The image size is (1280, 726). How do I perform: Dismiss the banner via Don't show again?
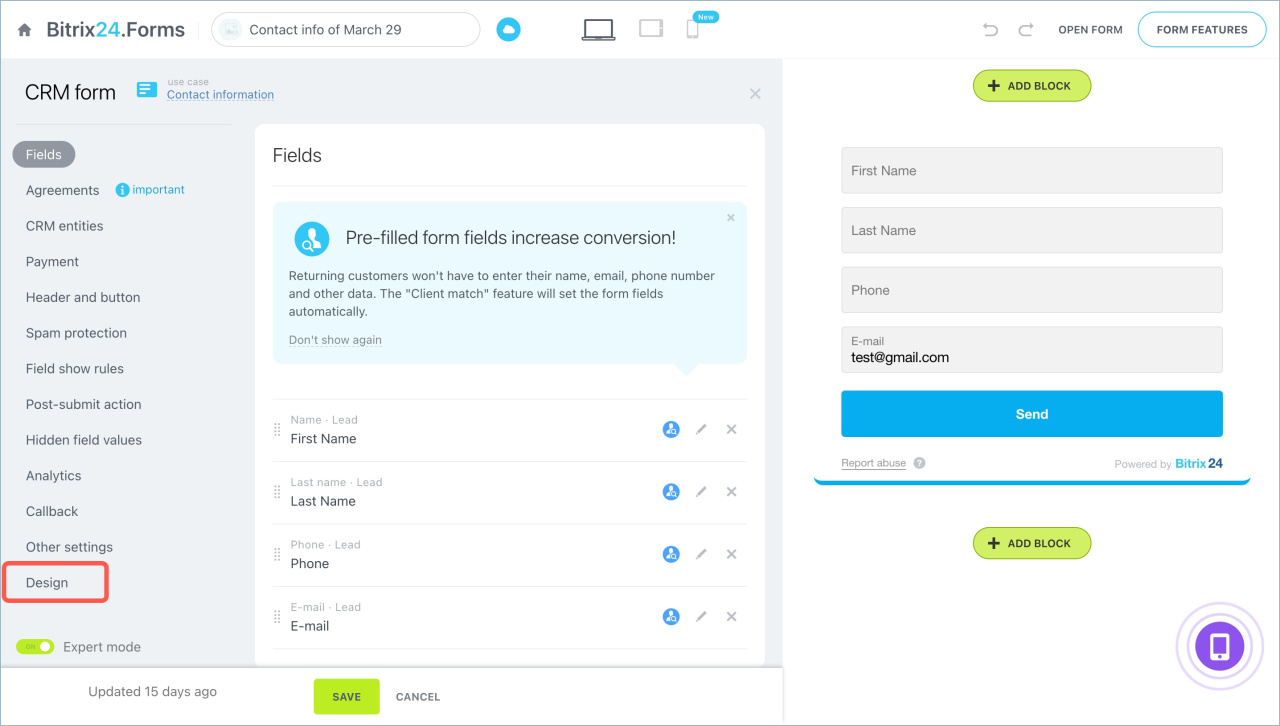pyautogui.click(x=335, y=340)
